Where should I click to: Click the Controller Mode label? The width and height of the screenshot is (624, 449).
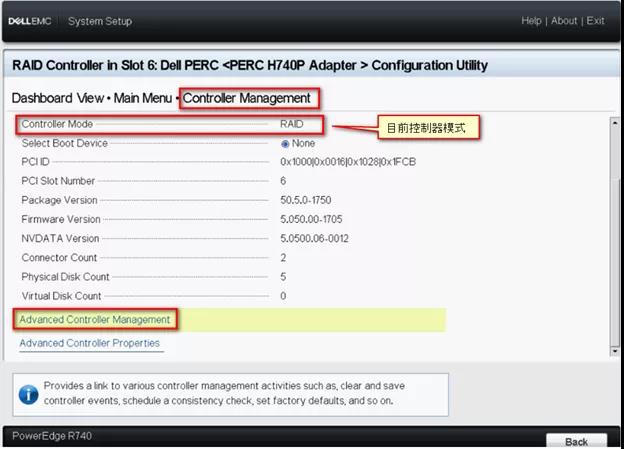(57, 124)
